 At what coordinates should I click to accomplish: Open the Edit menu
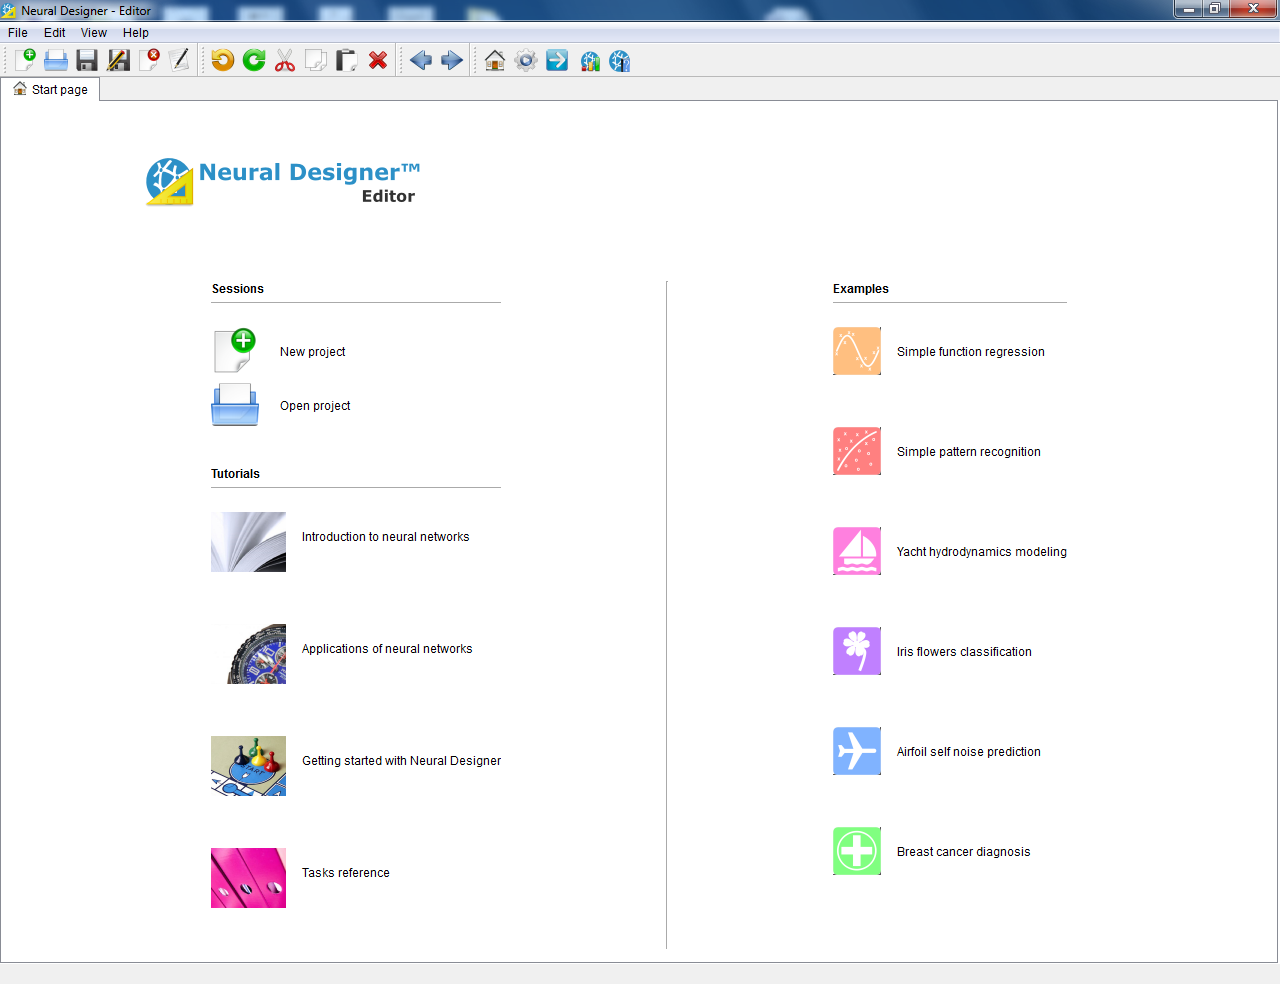55,33
